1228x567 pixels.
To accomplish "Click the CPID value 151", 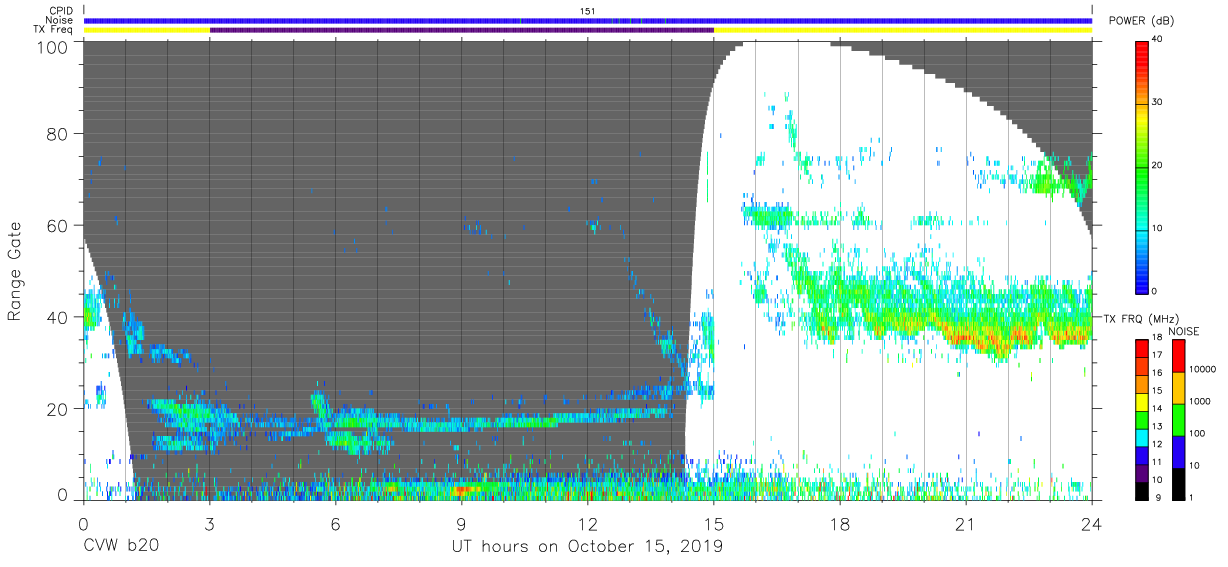I will coord(588,10).
